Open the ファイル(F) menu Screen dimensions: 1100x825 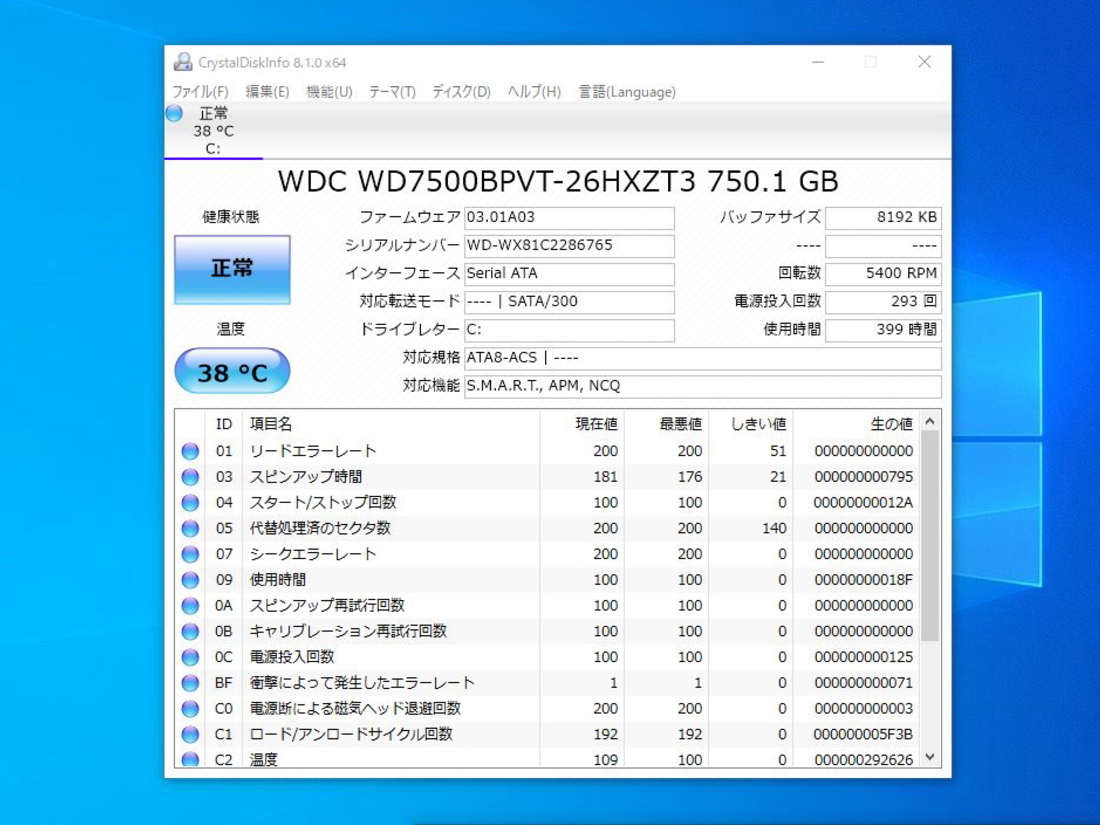coord(200,92)
